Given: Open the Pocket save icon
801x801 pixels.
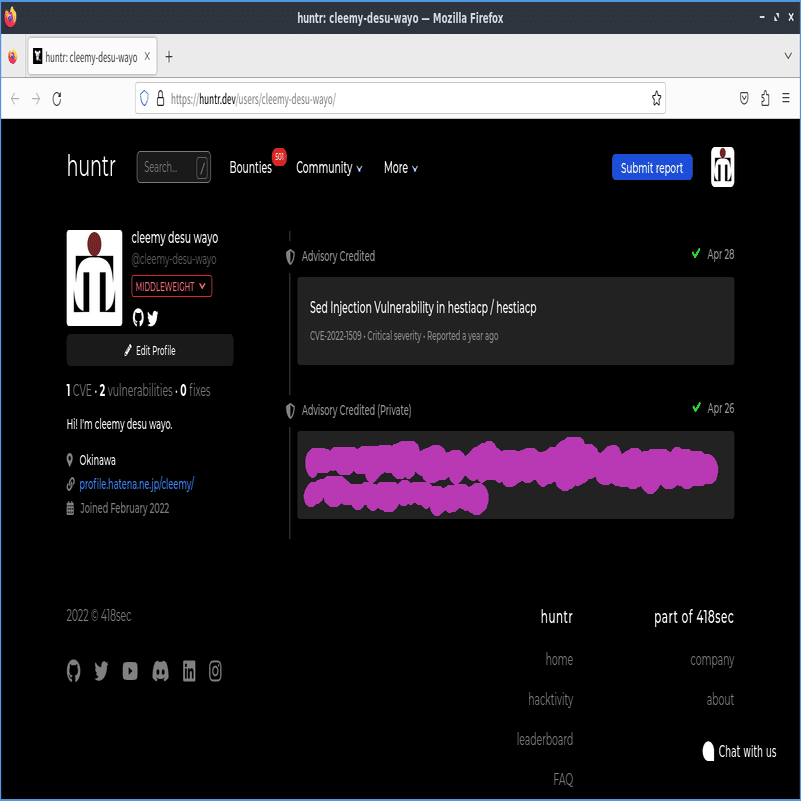Looking at the screenshot, I should [x=744, y=98].
